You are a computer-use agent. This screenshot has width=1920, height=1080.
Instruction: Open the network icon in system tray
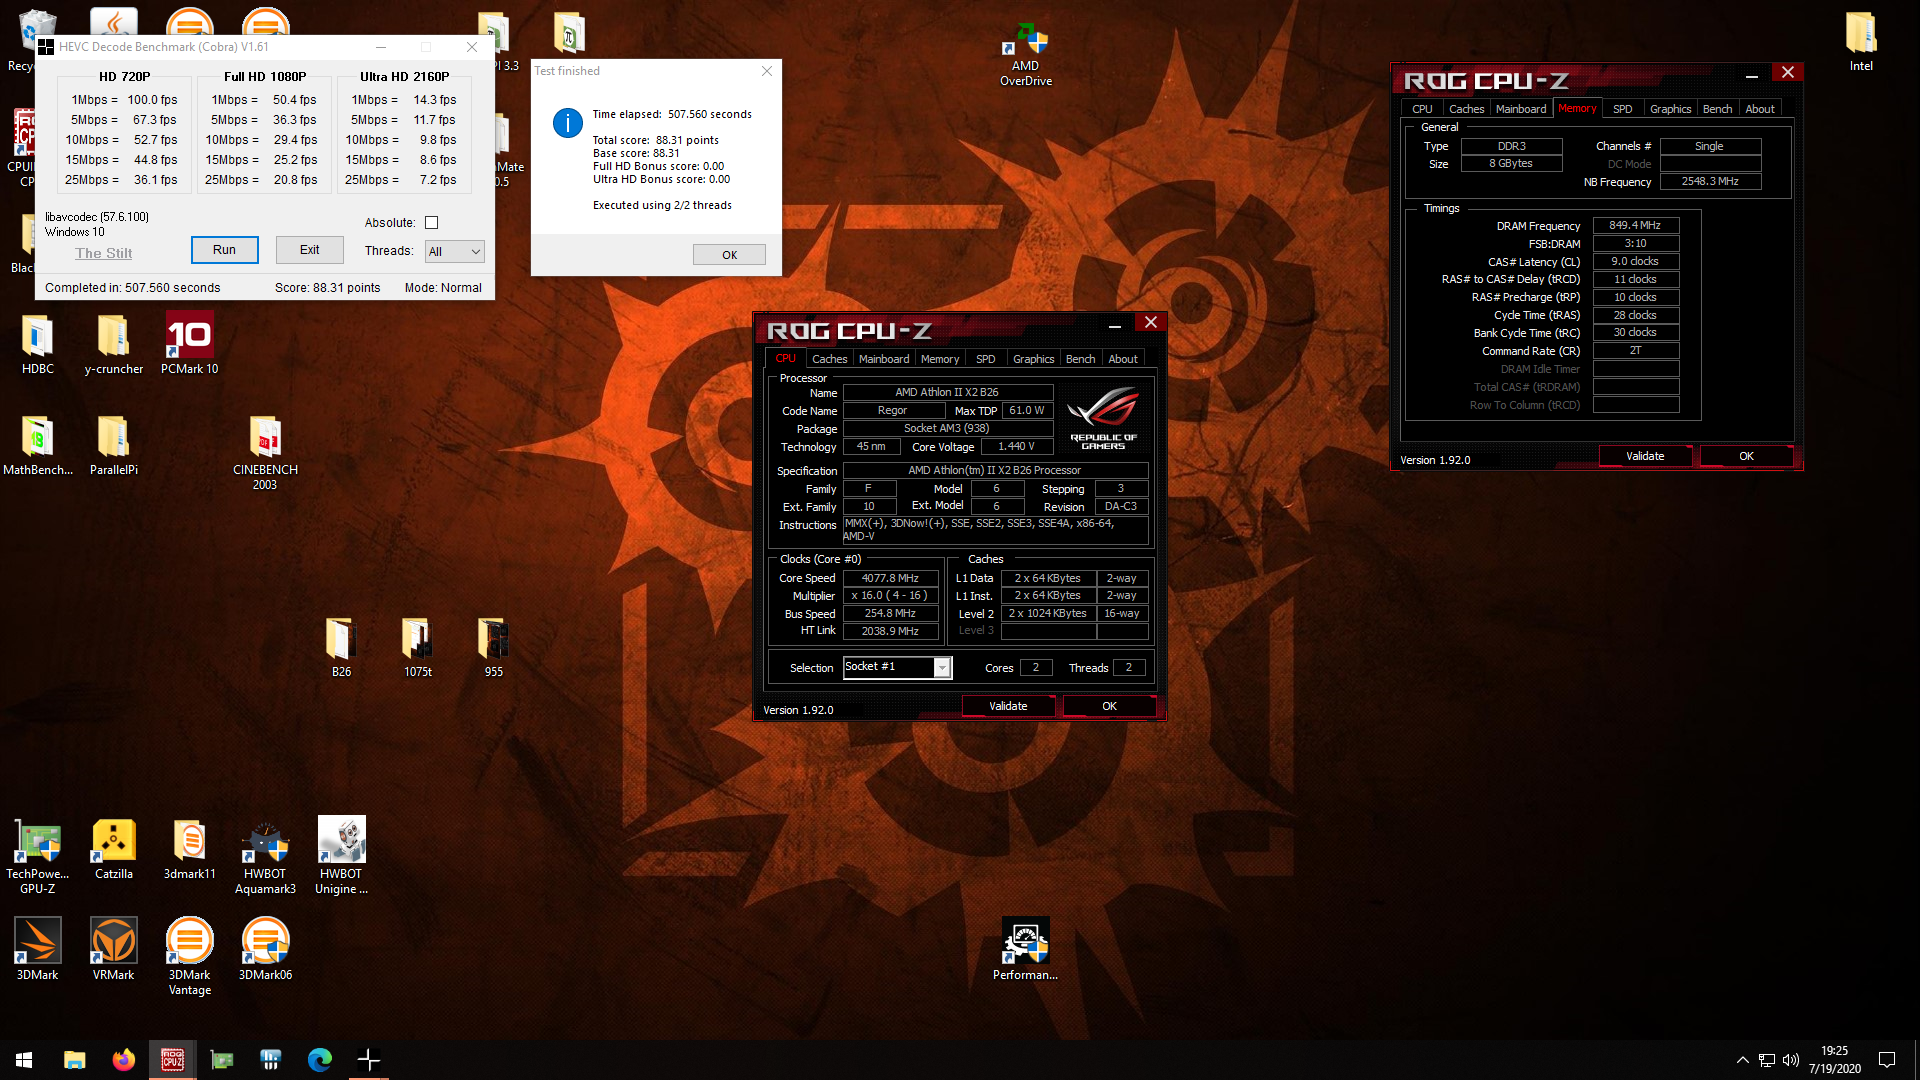(1767, 1060)
